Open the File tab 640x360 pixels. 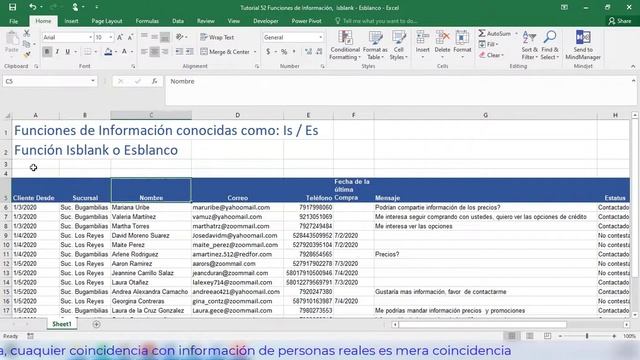coord(14,21)
